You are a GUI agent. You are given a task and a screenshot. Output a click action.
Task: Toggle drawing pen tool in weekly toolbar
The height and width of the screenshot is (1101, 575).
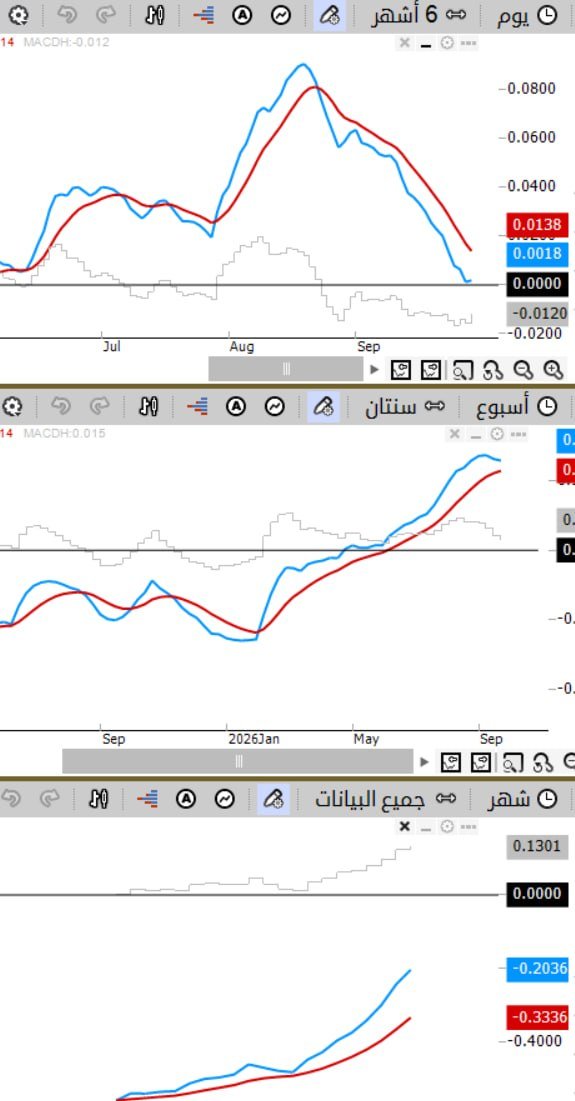(323, 407)
